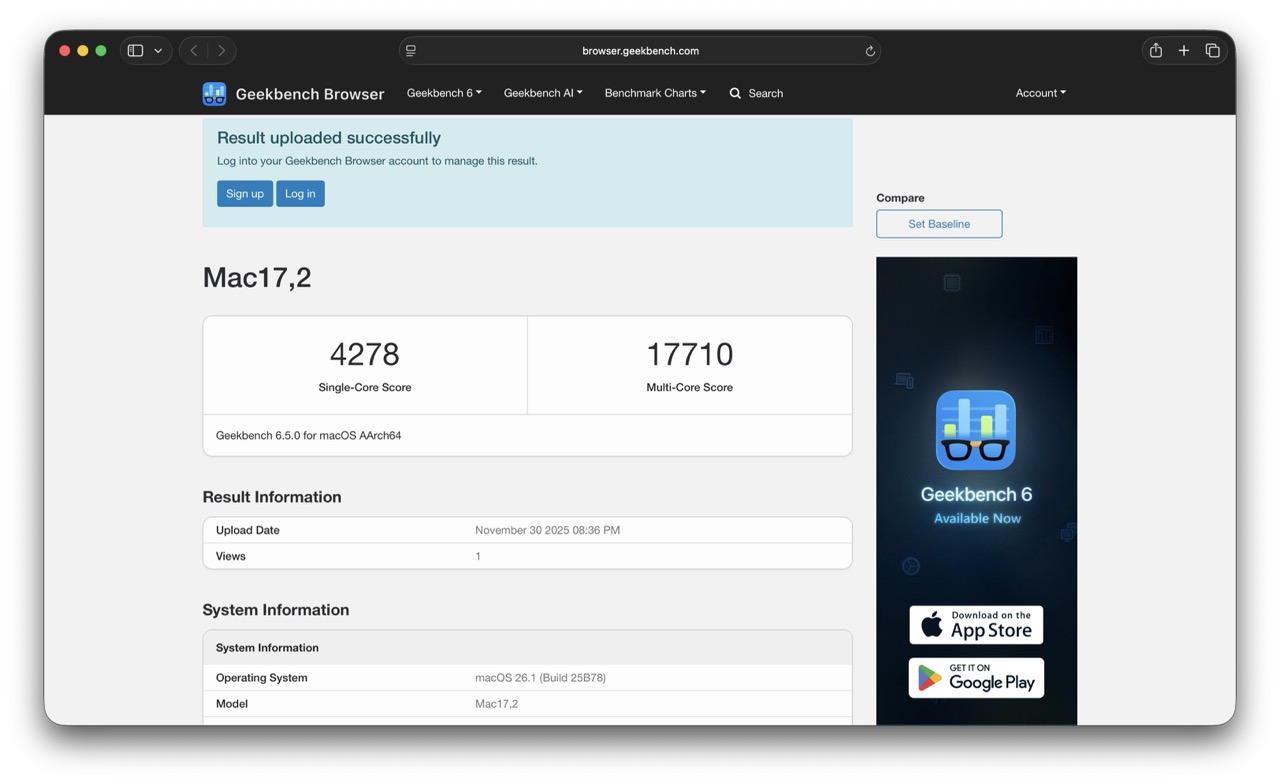Viewport: 1280px width, 783px height.
Task: Click the Single-Core Score label
Action: pyautogui.click(x=365, y=387)
